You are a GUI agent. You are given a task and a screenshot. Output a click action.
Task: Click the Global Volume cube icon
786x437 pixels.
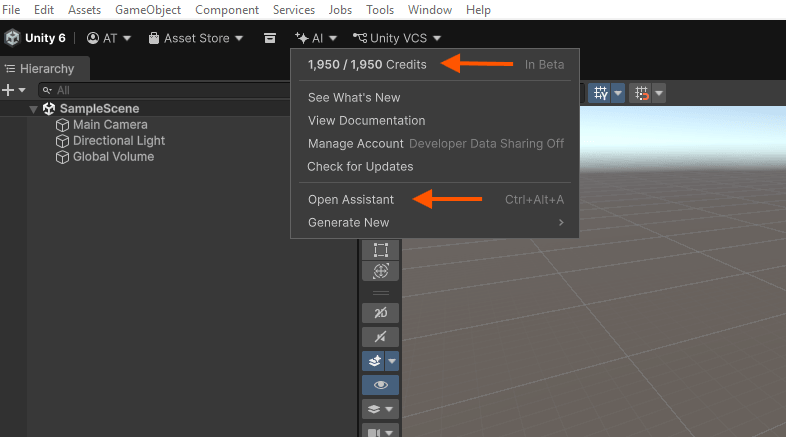(x=62, y=157)
